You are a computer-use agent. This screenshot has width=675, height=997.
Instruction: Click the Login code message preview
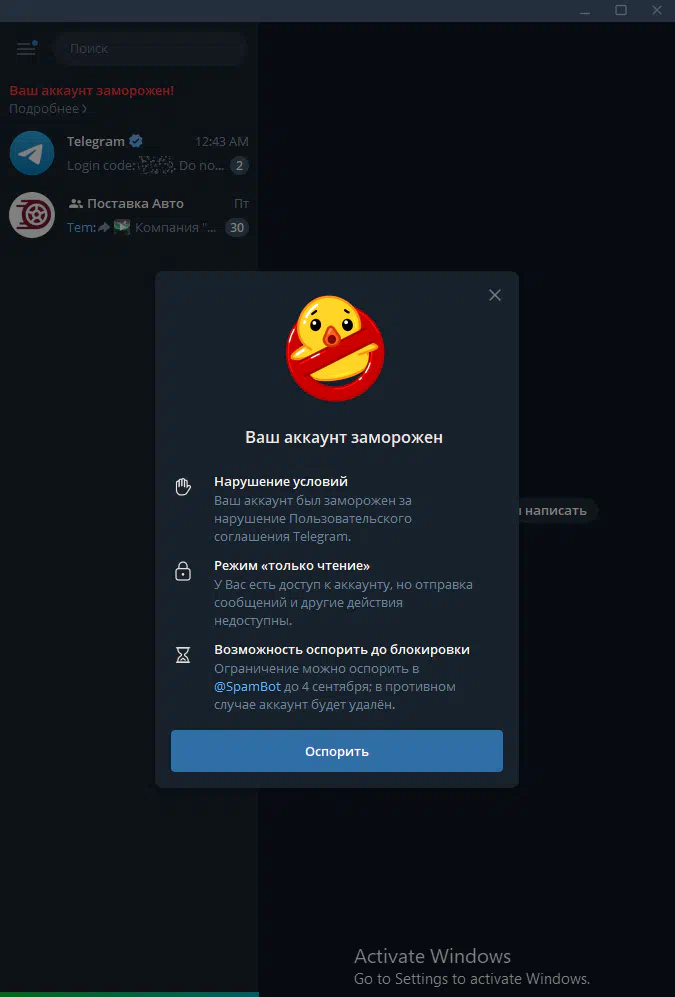[146, 166]
